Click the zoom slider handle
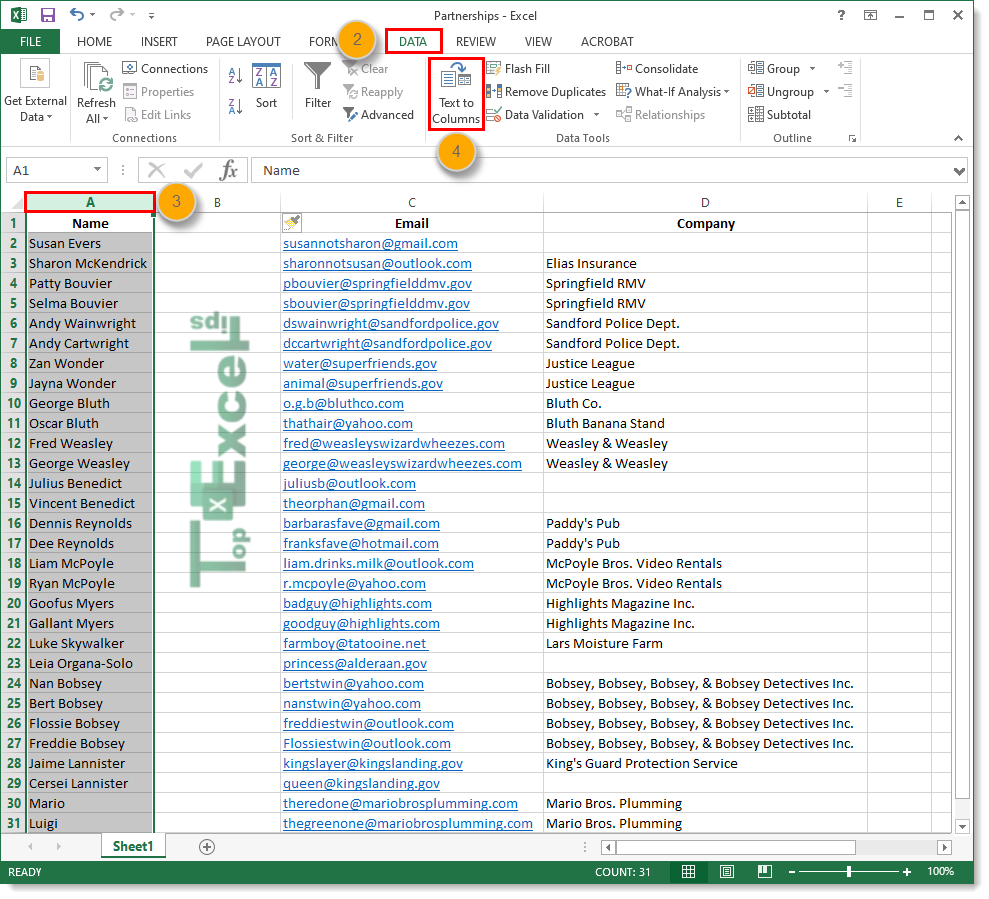 (849, 872)
